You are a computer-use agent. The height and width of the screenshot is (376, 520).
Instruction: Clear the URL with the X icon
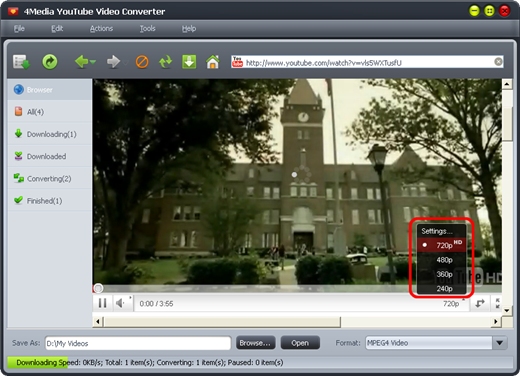click(x=498, y=62)
